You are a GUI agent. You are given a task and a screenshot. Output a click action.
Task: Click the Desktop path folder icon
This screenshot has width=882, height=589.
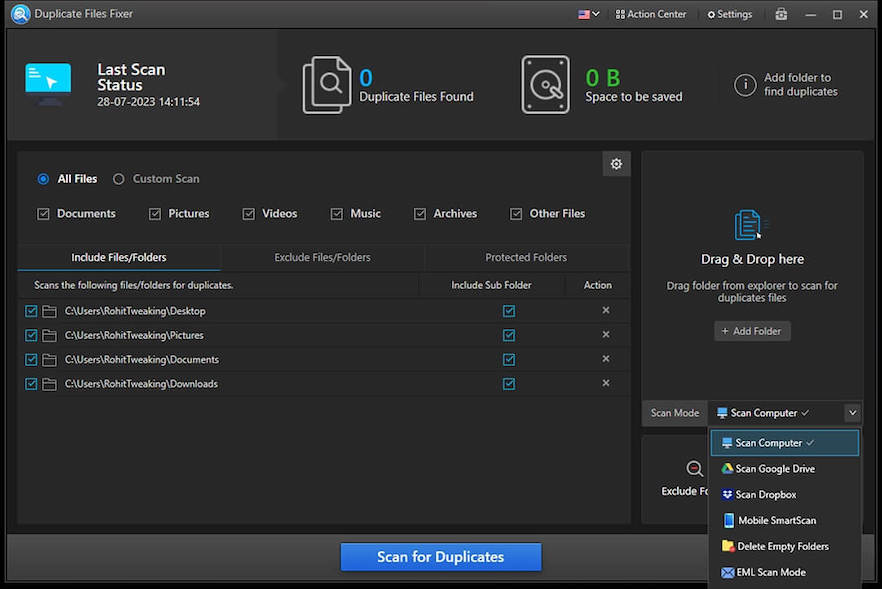[x=50, y=311]
